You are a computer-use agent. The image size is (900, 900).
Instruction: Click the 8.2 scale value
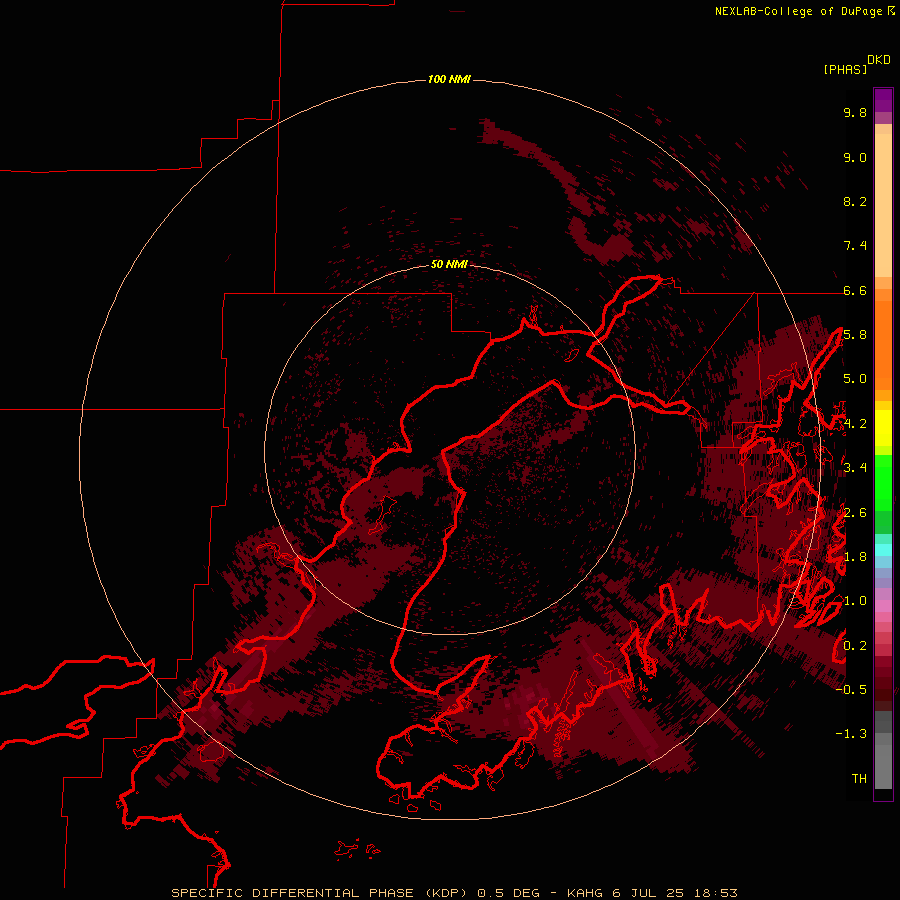855,202
